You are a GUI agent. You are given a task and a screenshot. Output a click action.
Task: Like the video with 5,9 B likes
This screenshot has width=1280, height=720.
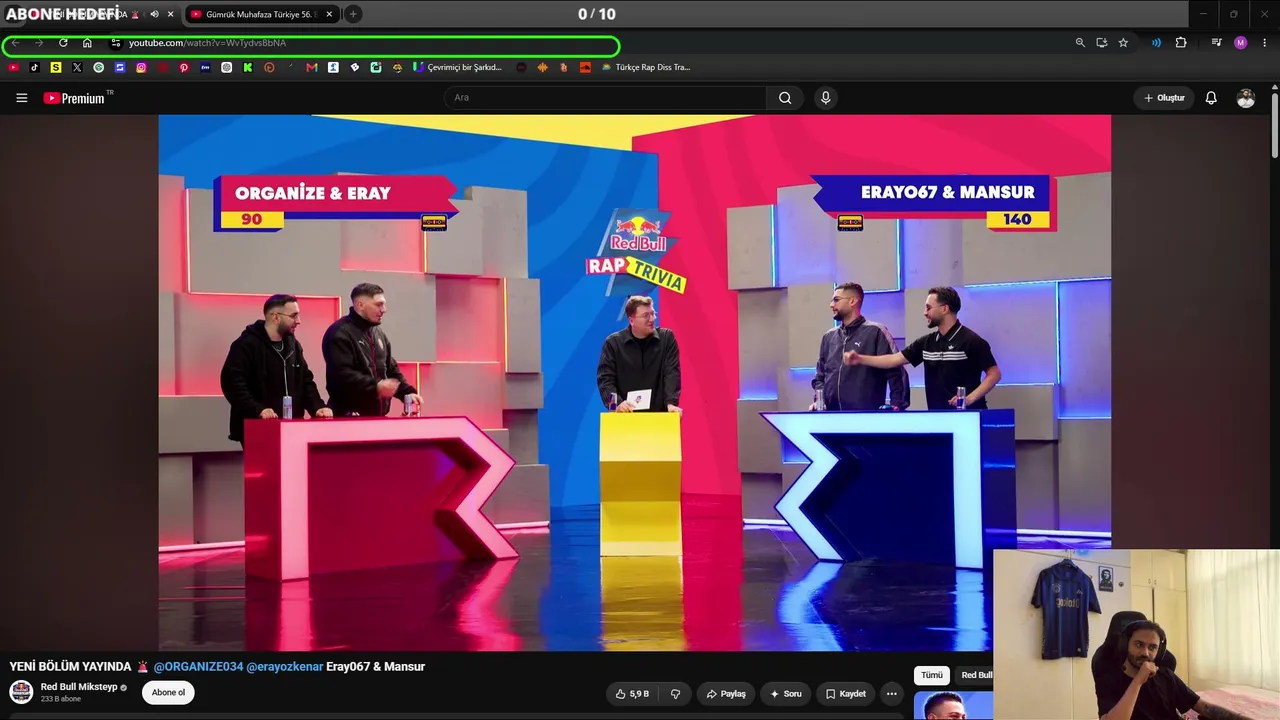632,694
